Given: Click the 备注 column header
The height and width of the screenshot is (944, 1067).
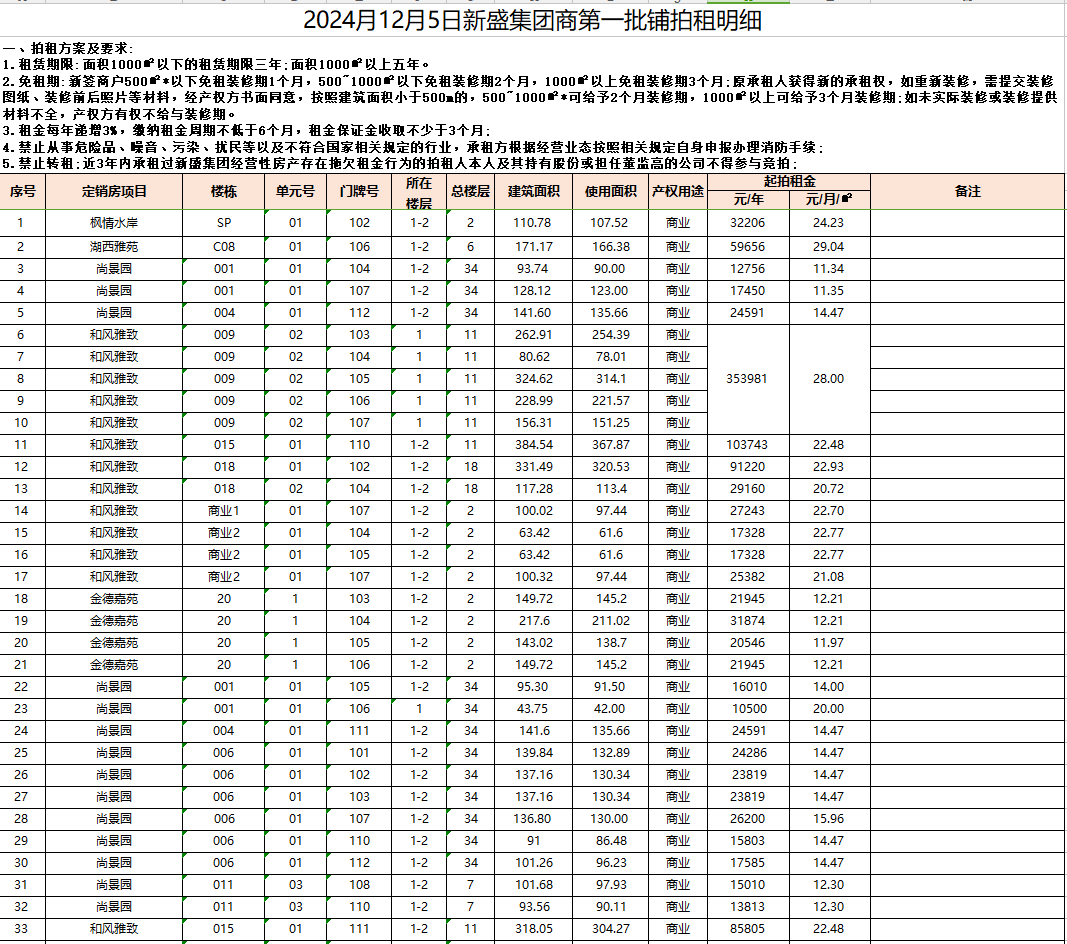Looking at the screenshot, I should coord(967,191).
